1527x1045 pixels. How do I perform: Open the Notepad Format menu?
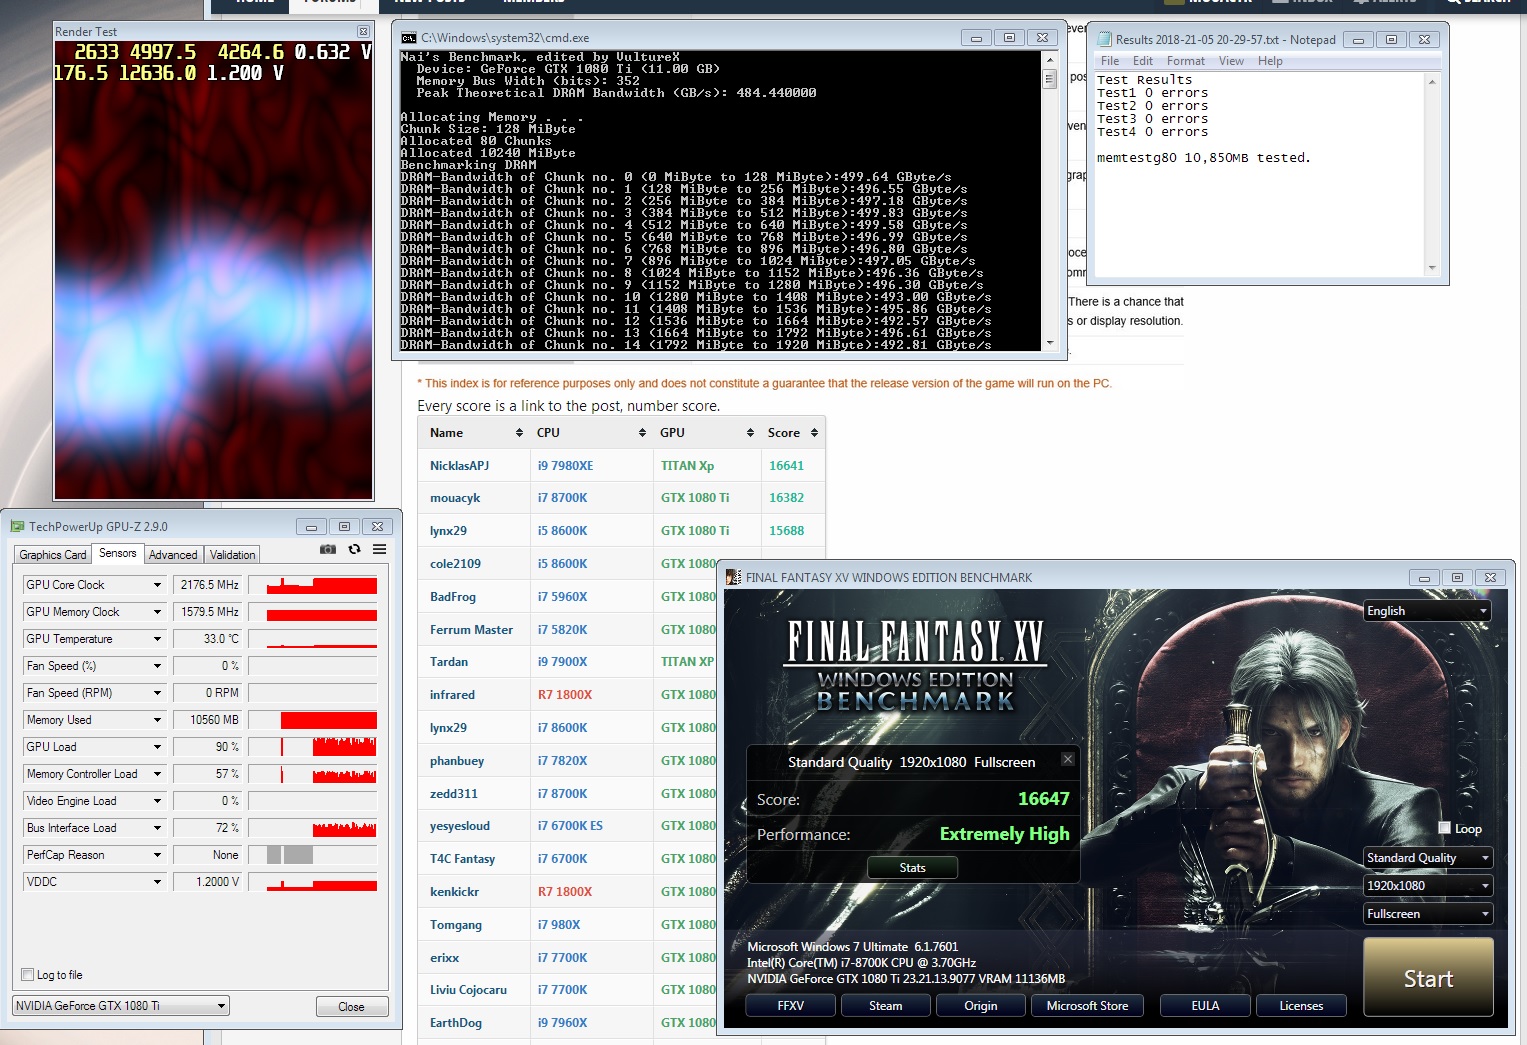1186,61
